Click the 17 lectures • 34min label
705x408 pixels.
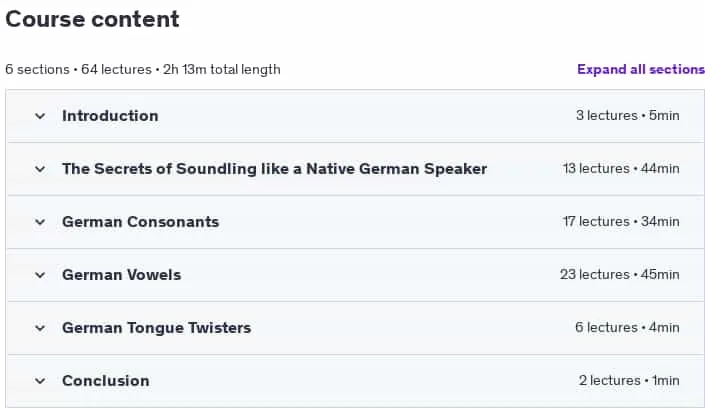pyautogui.click(x=621, y=222)
